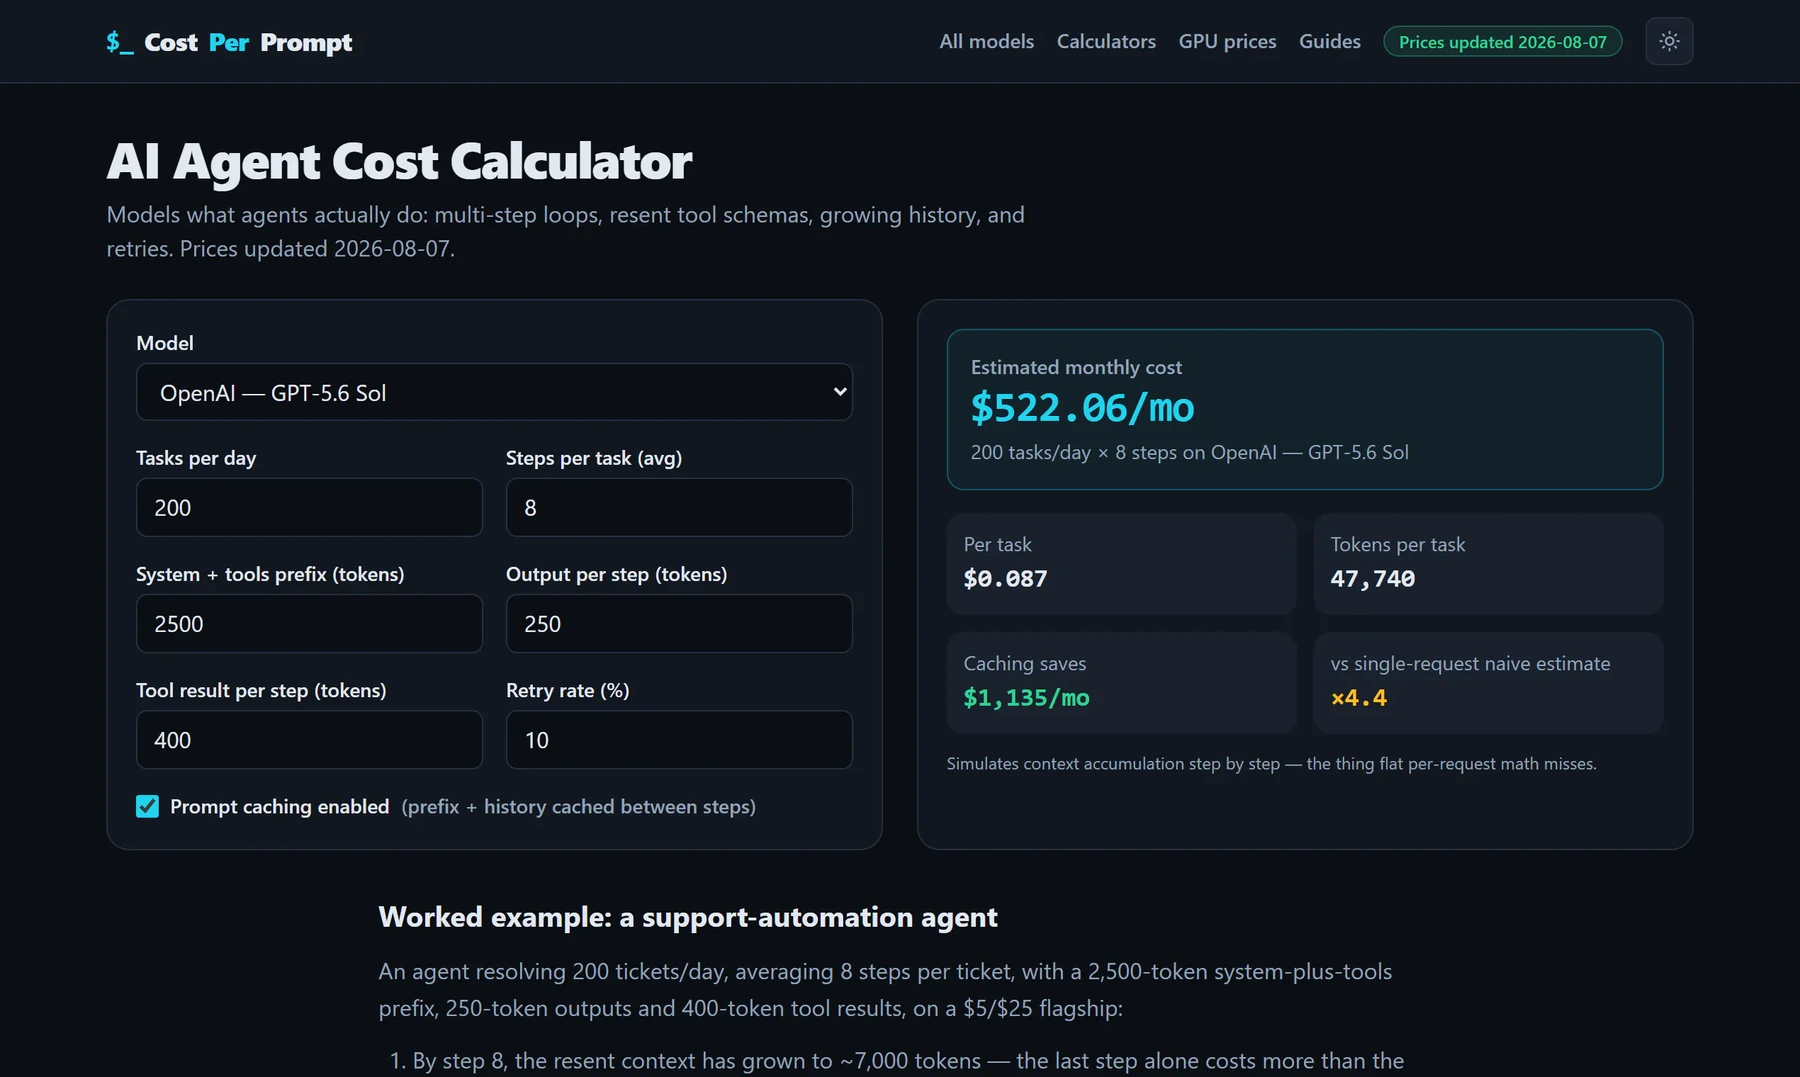Viewport: 1800px width, 1077px height.
Task: Click the $_ terminal logo icon
Action: 119,42
